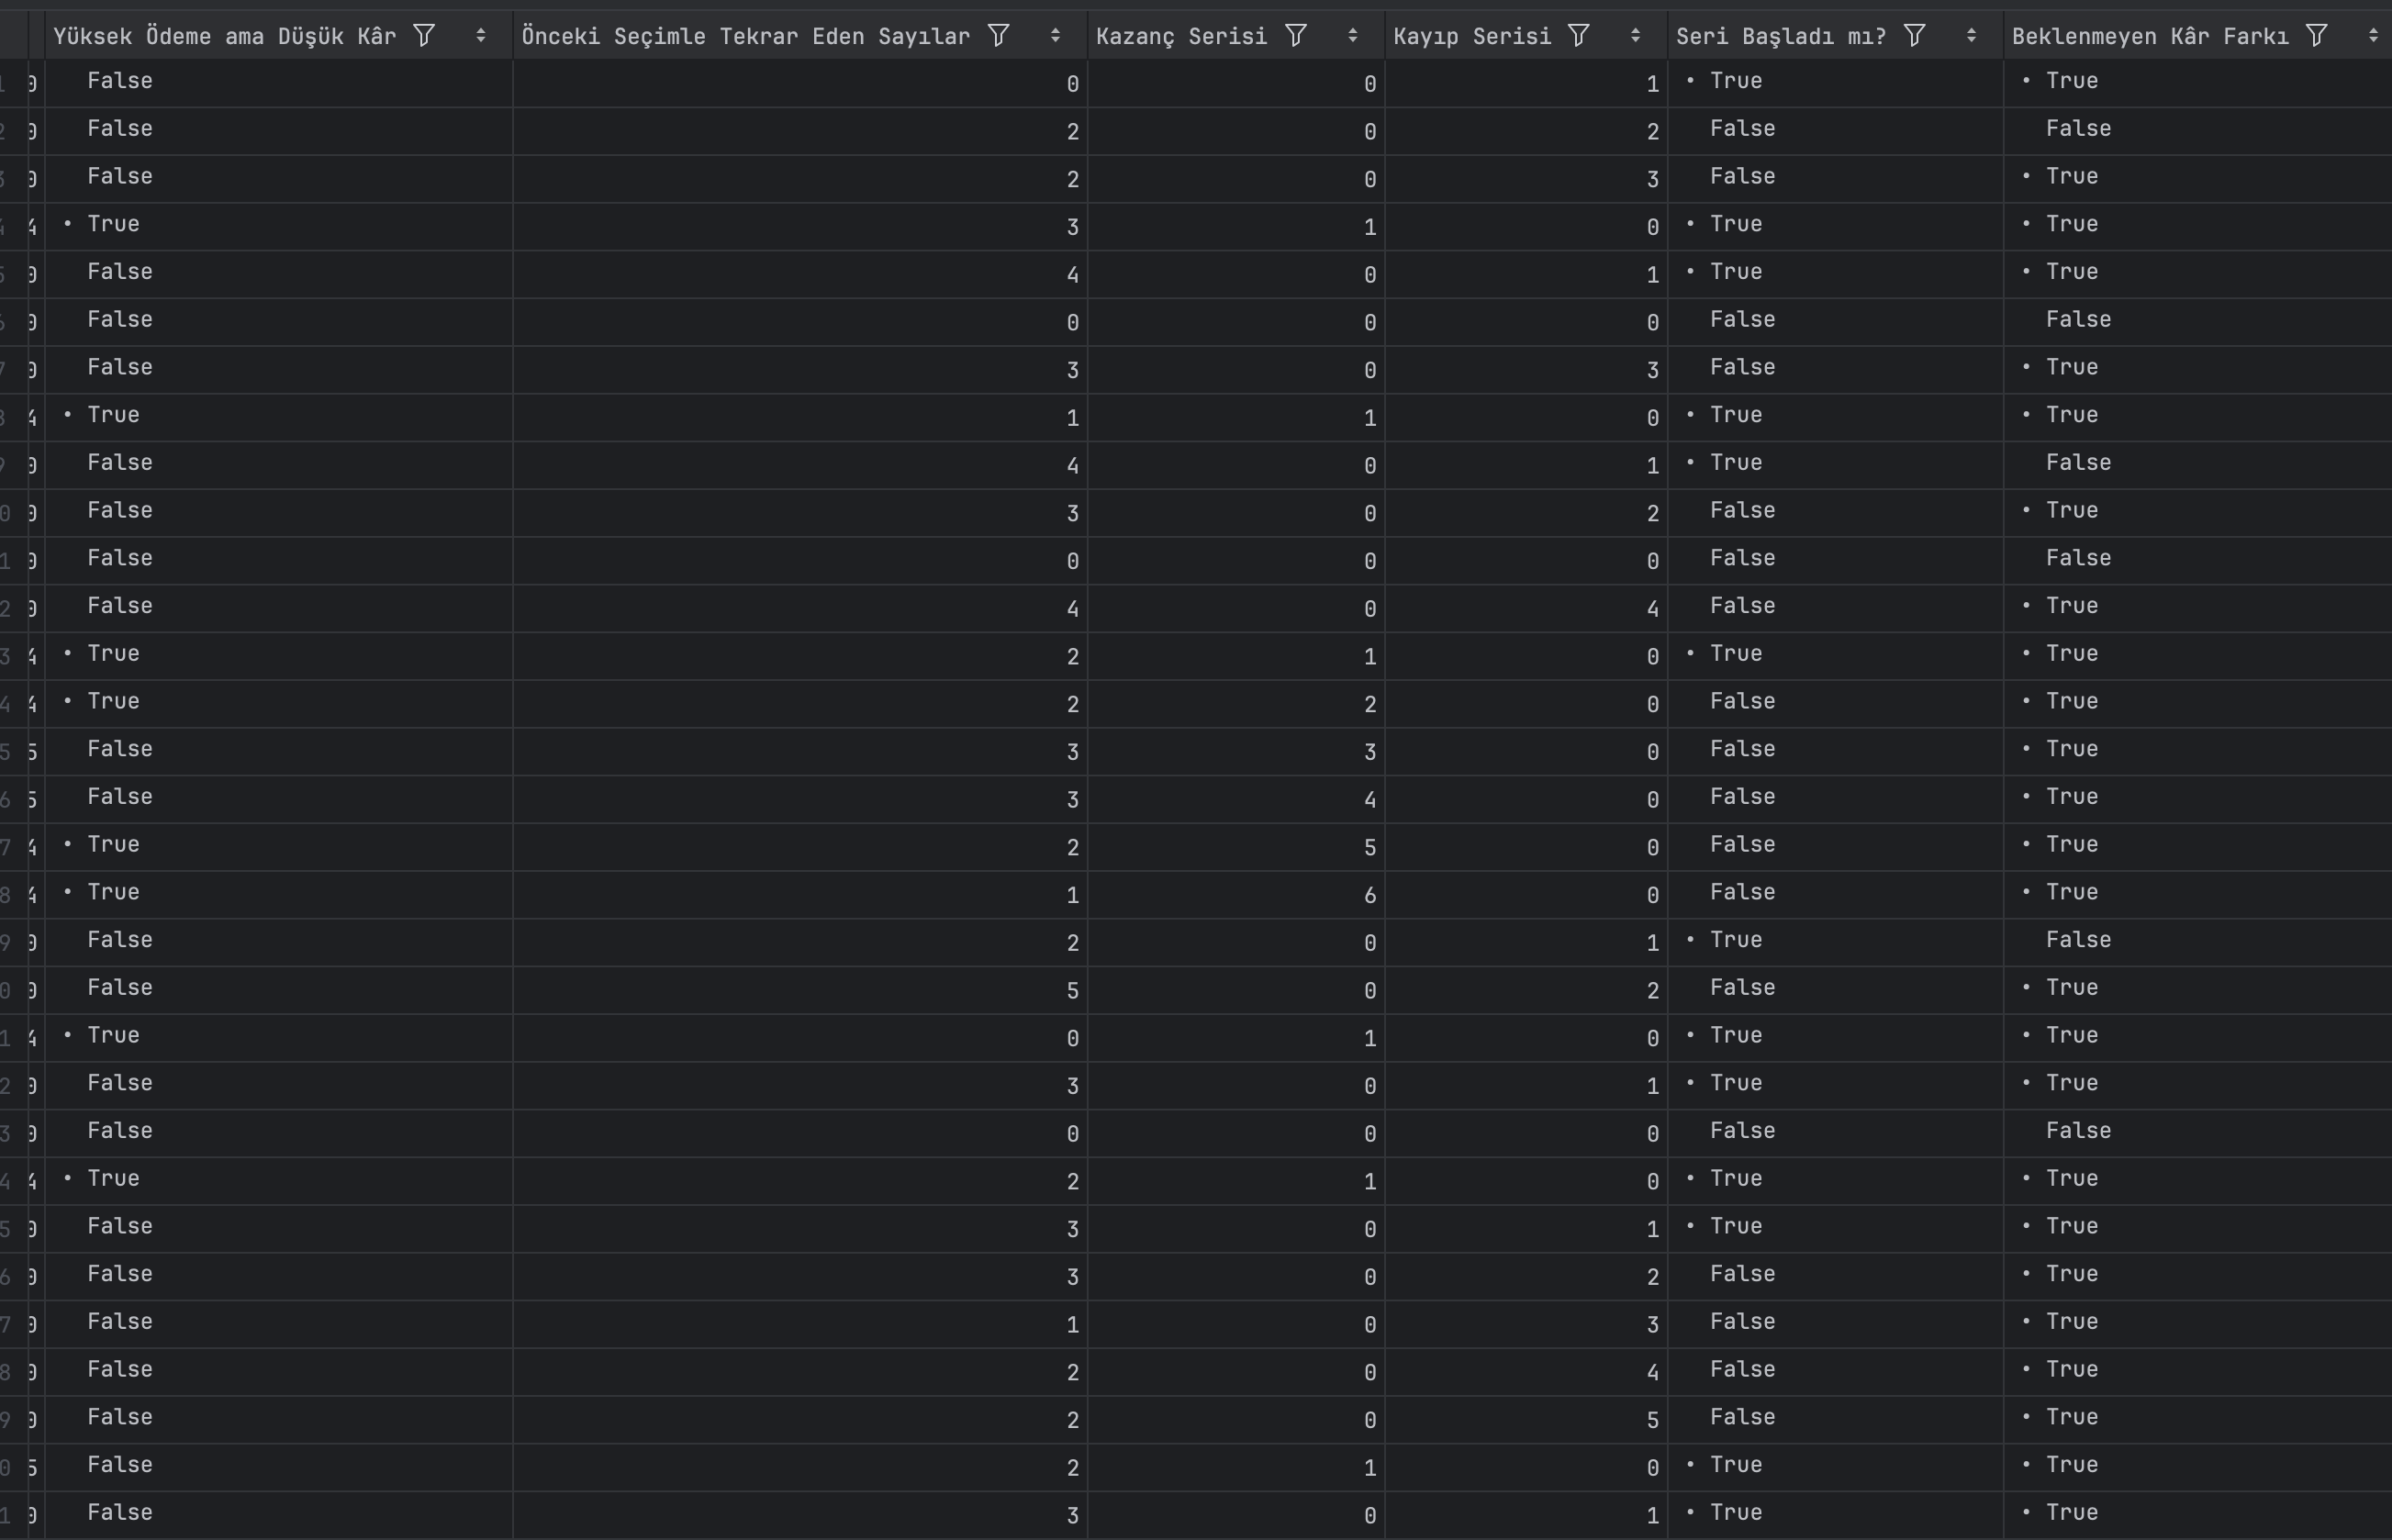Sort the Kazanç Serisi column
The height and width of the screenshot is (1540, 2392).
point(1353,36)
